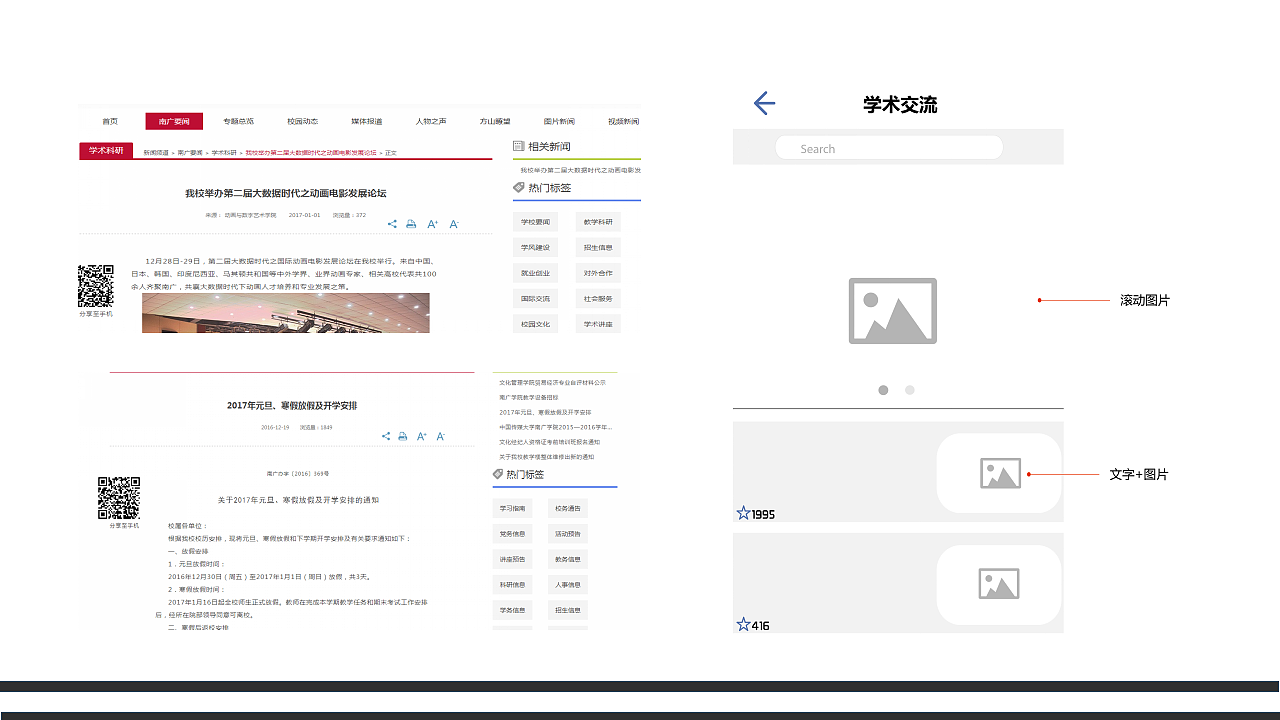Select the 招生信息 tag under 热门标签
Image resolution: width=1280 pixels, height=720 pixels.
coord(598,247)
